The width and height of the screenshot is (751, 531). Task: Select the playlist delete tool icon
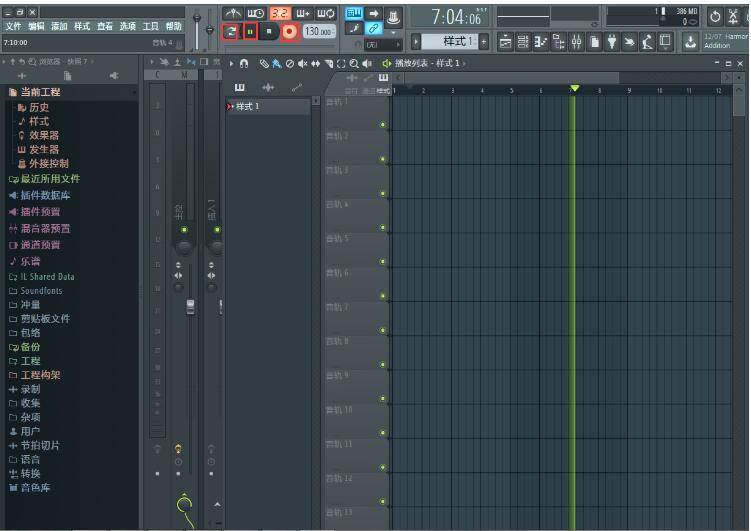[289, 63]
